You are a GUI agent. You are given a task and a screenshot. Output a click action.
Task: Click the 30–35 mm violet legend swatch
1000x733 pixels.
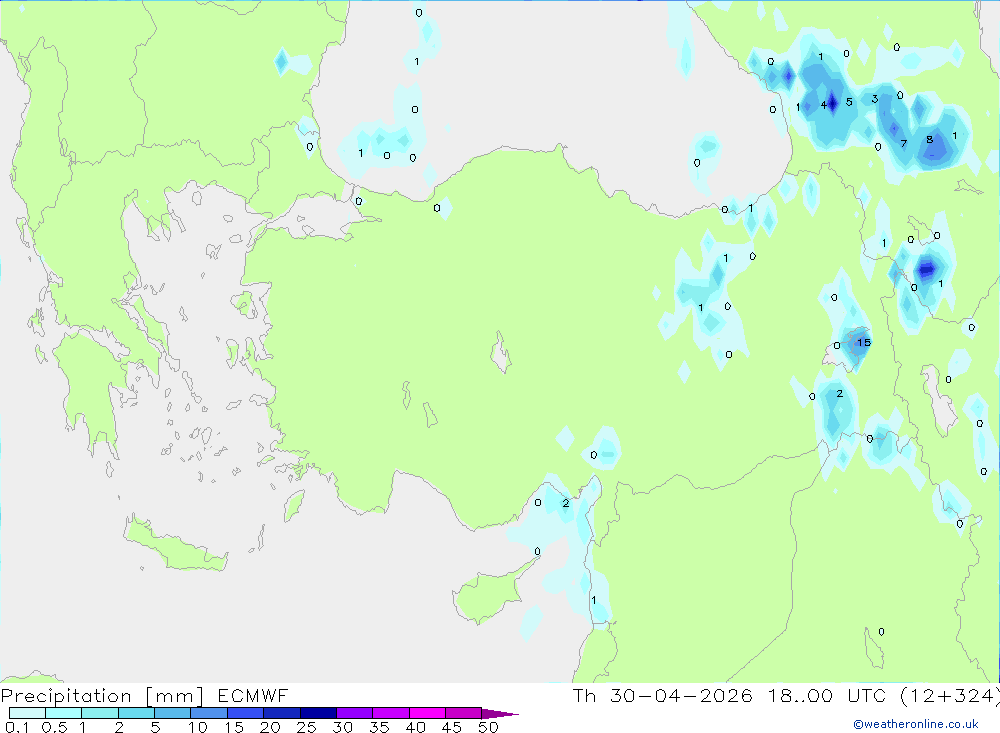point(355,713)
